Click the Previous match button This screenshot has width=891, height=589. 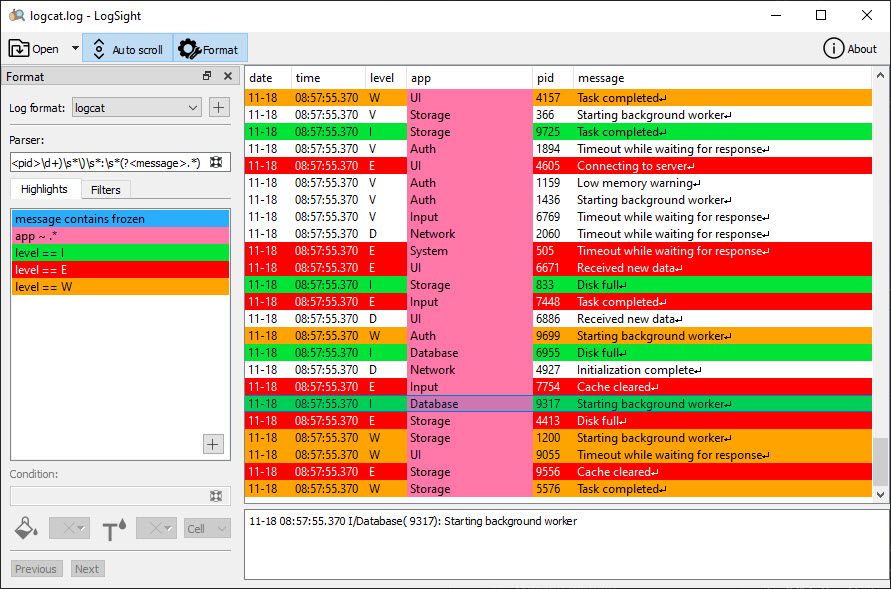(36, 568)
